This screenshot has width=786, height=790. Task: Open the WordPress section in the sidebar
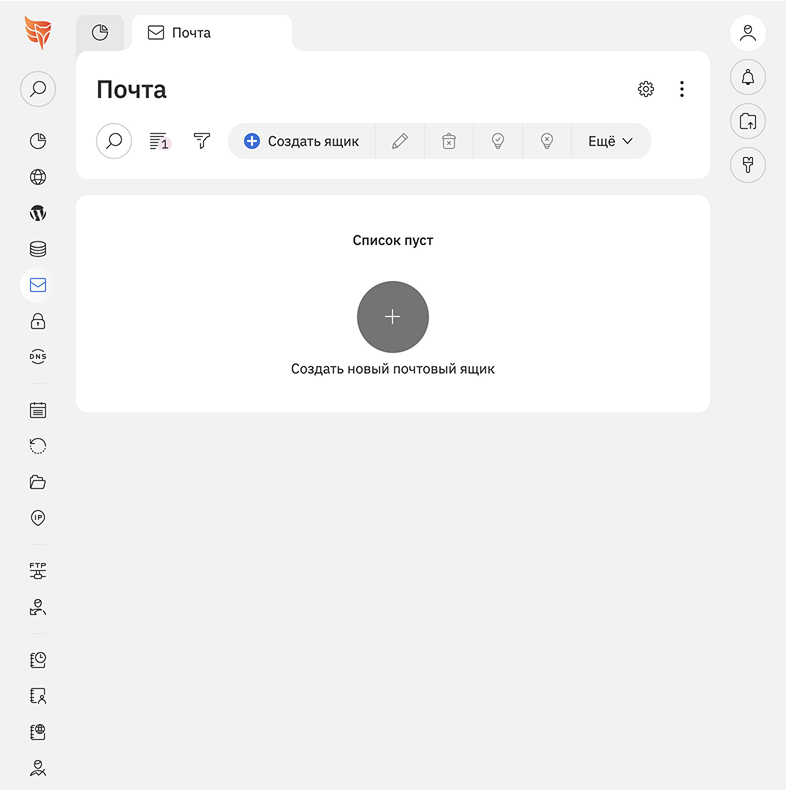coord(38,213)
